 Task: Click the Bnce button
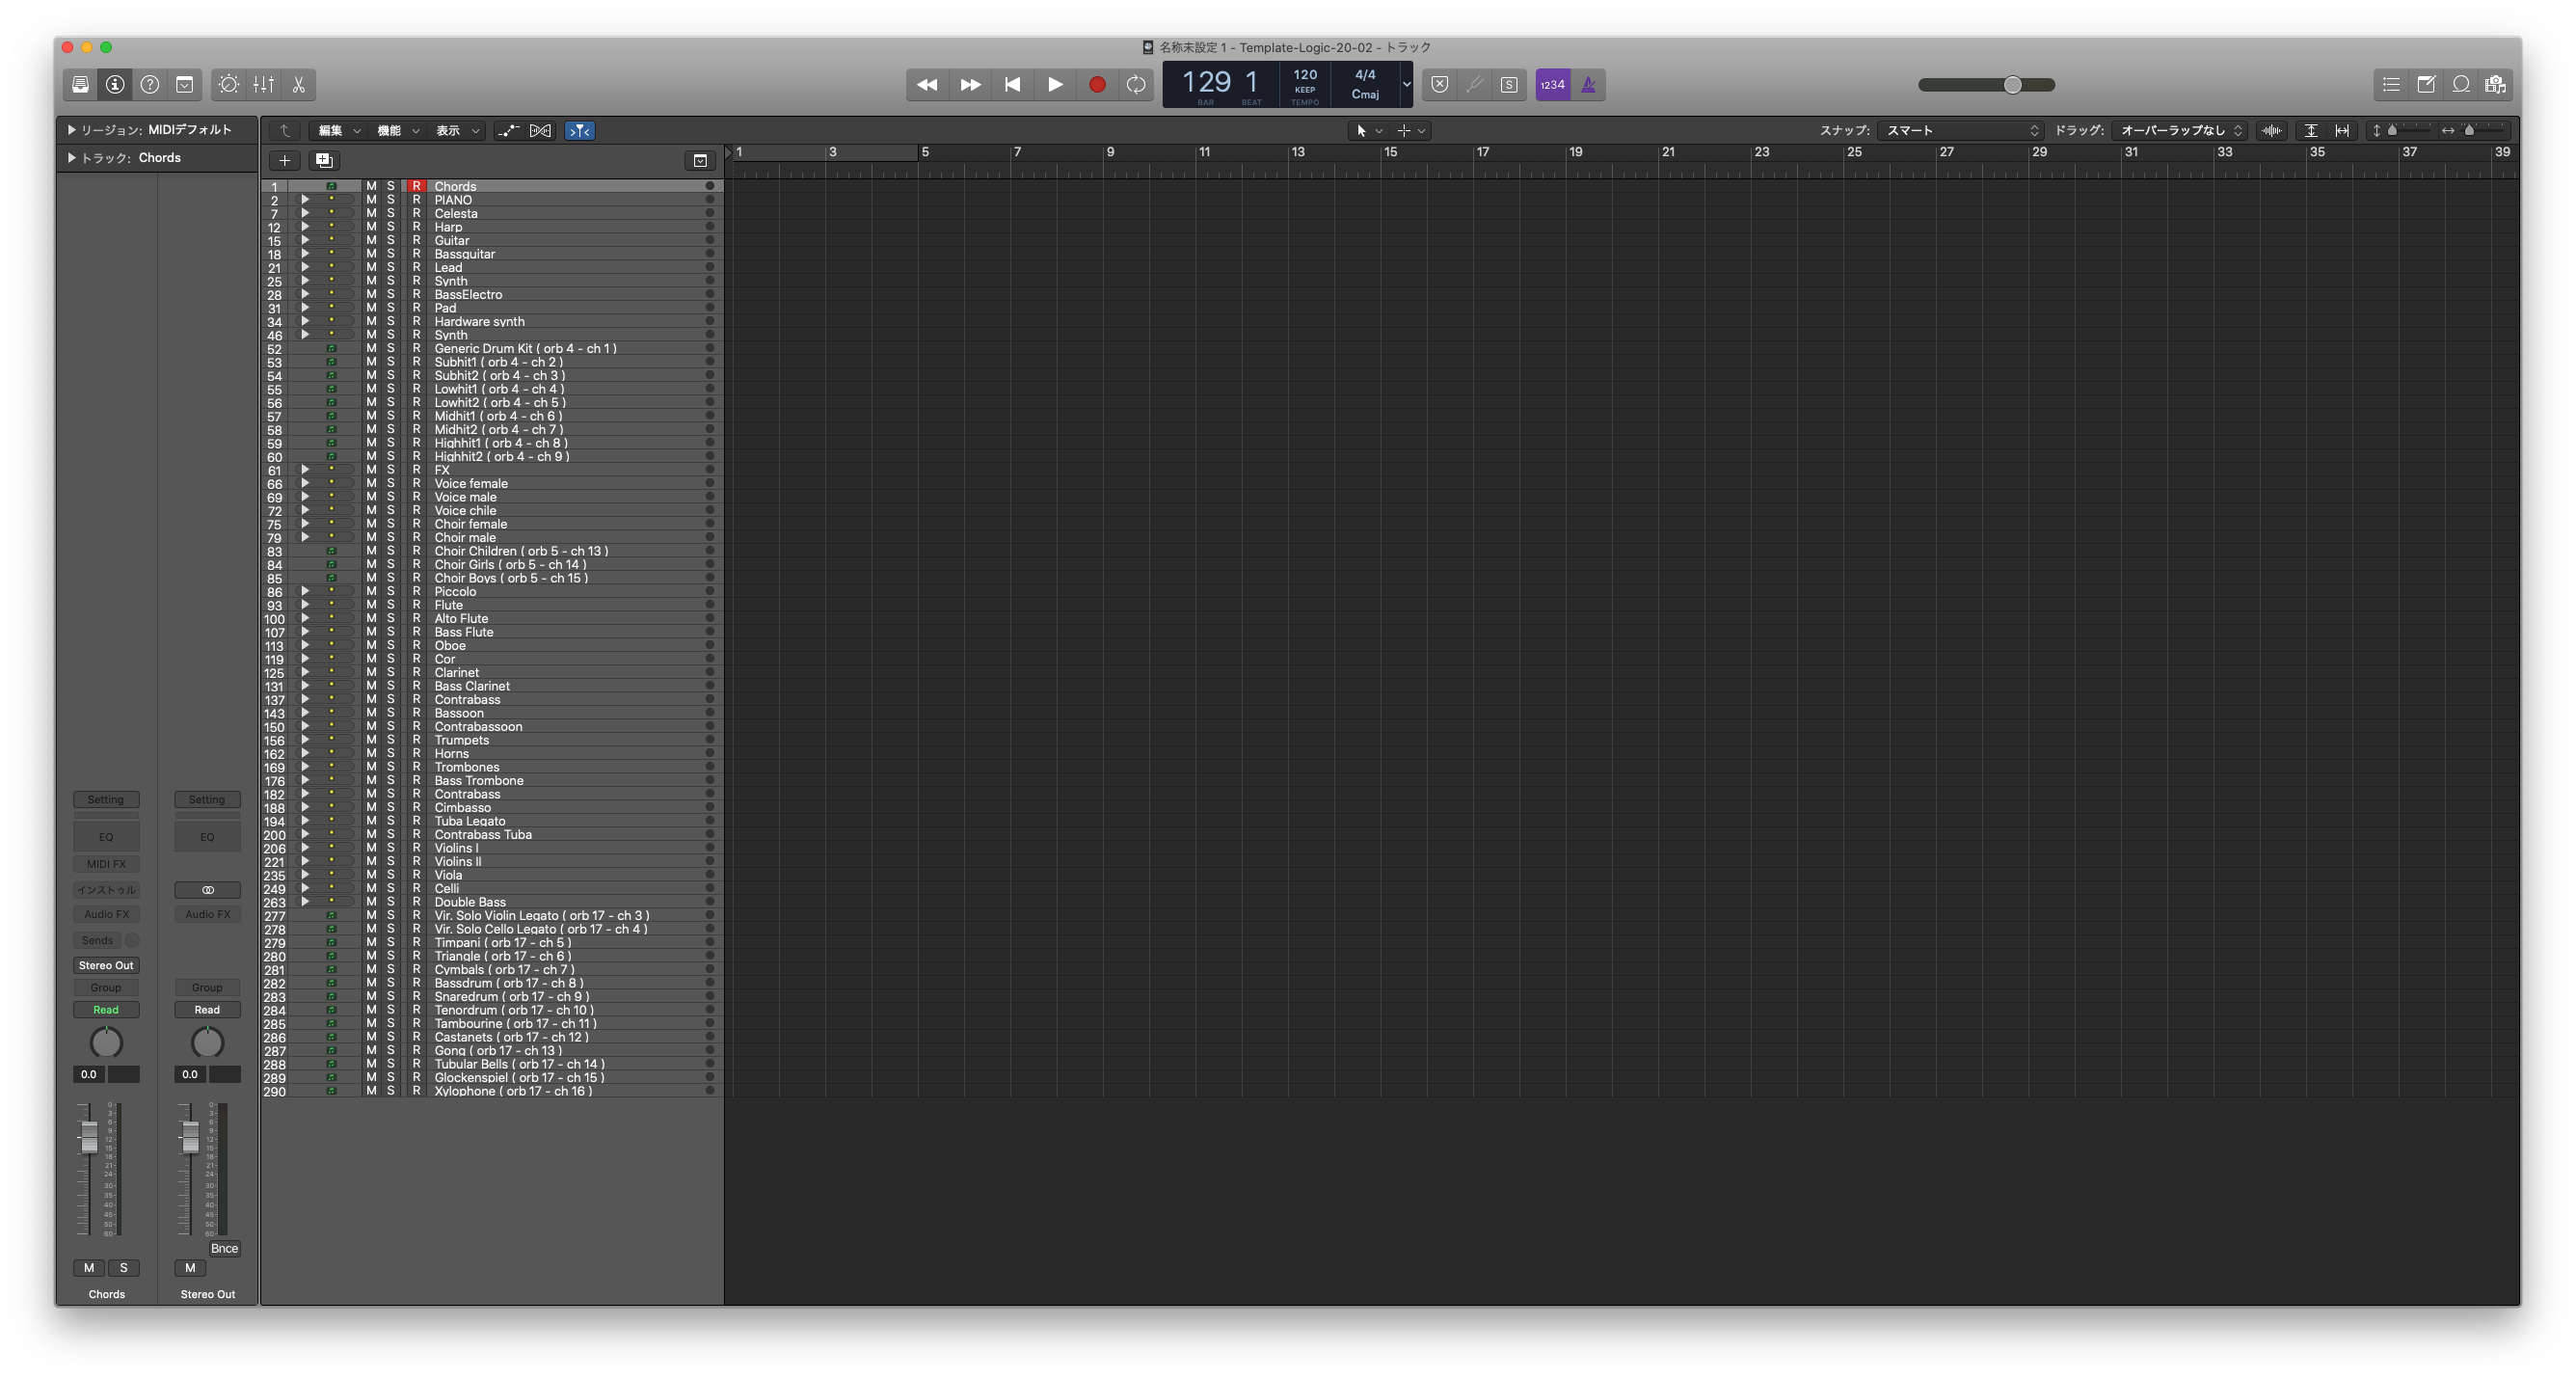224,1248
